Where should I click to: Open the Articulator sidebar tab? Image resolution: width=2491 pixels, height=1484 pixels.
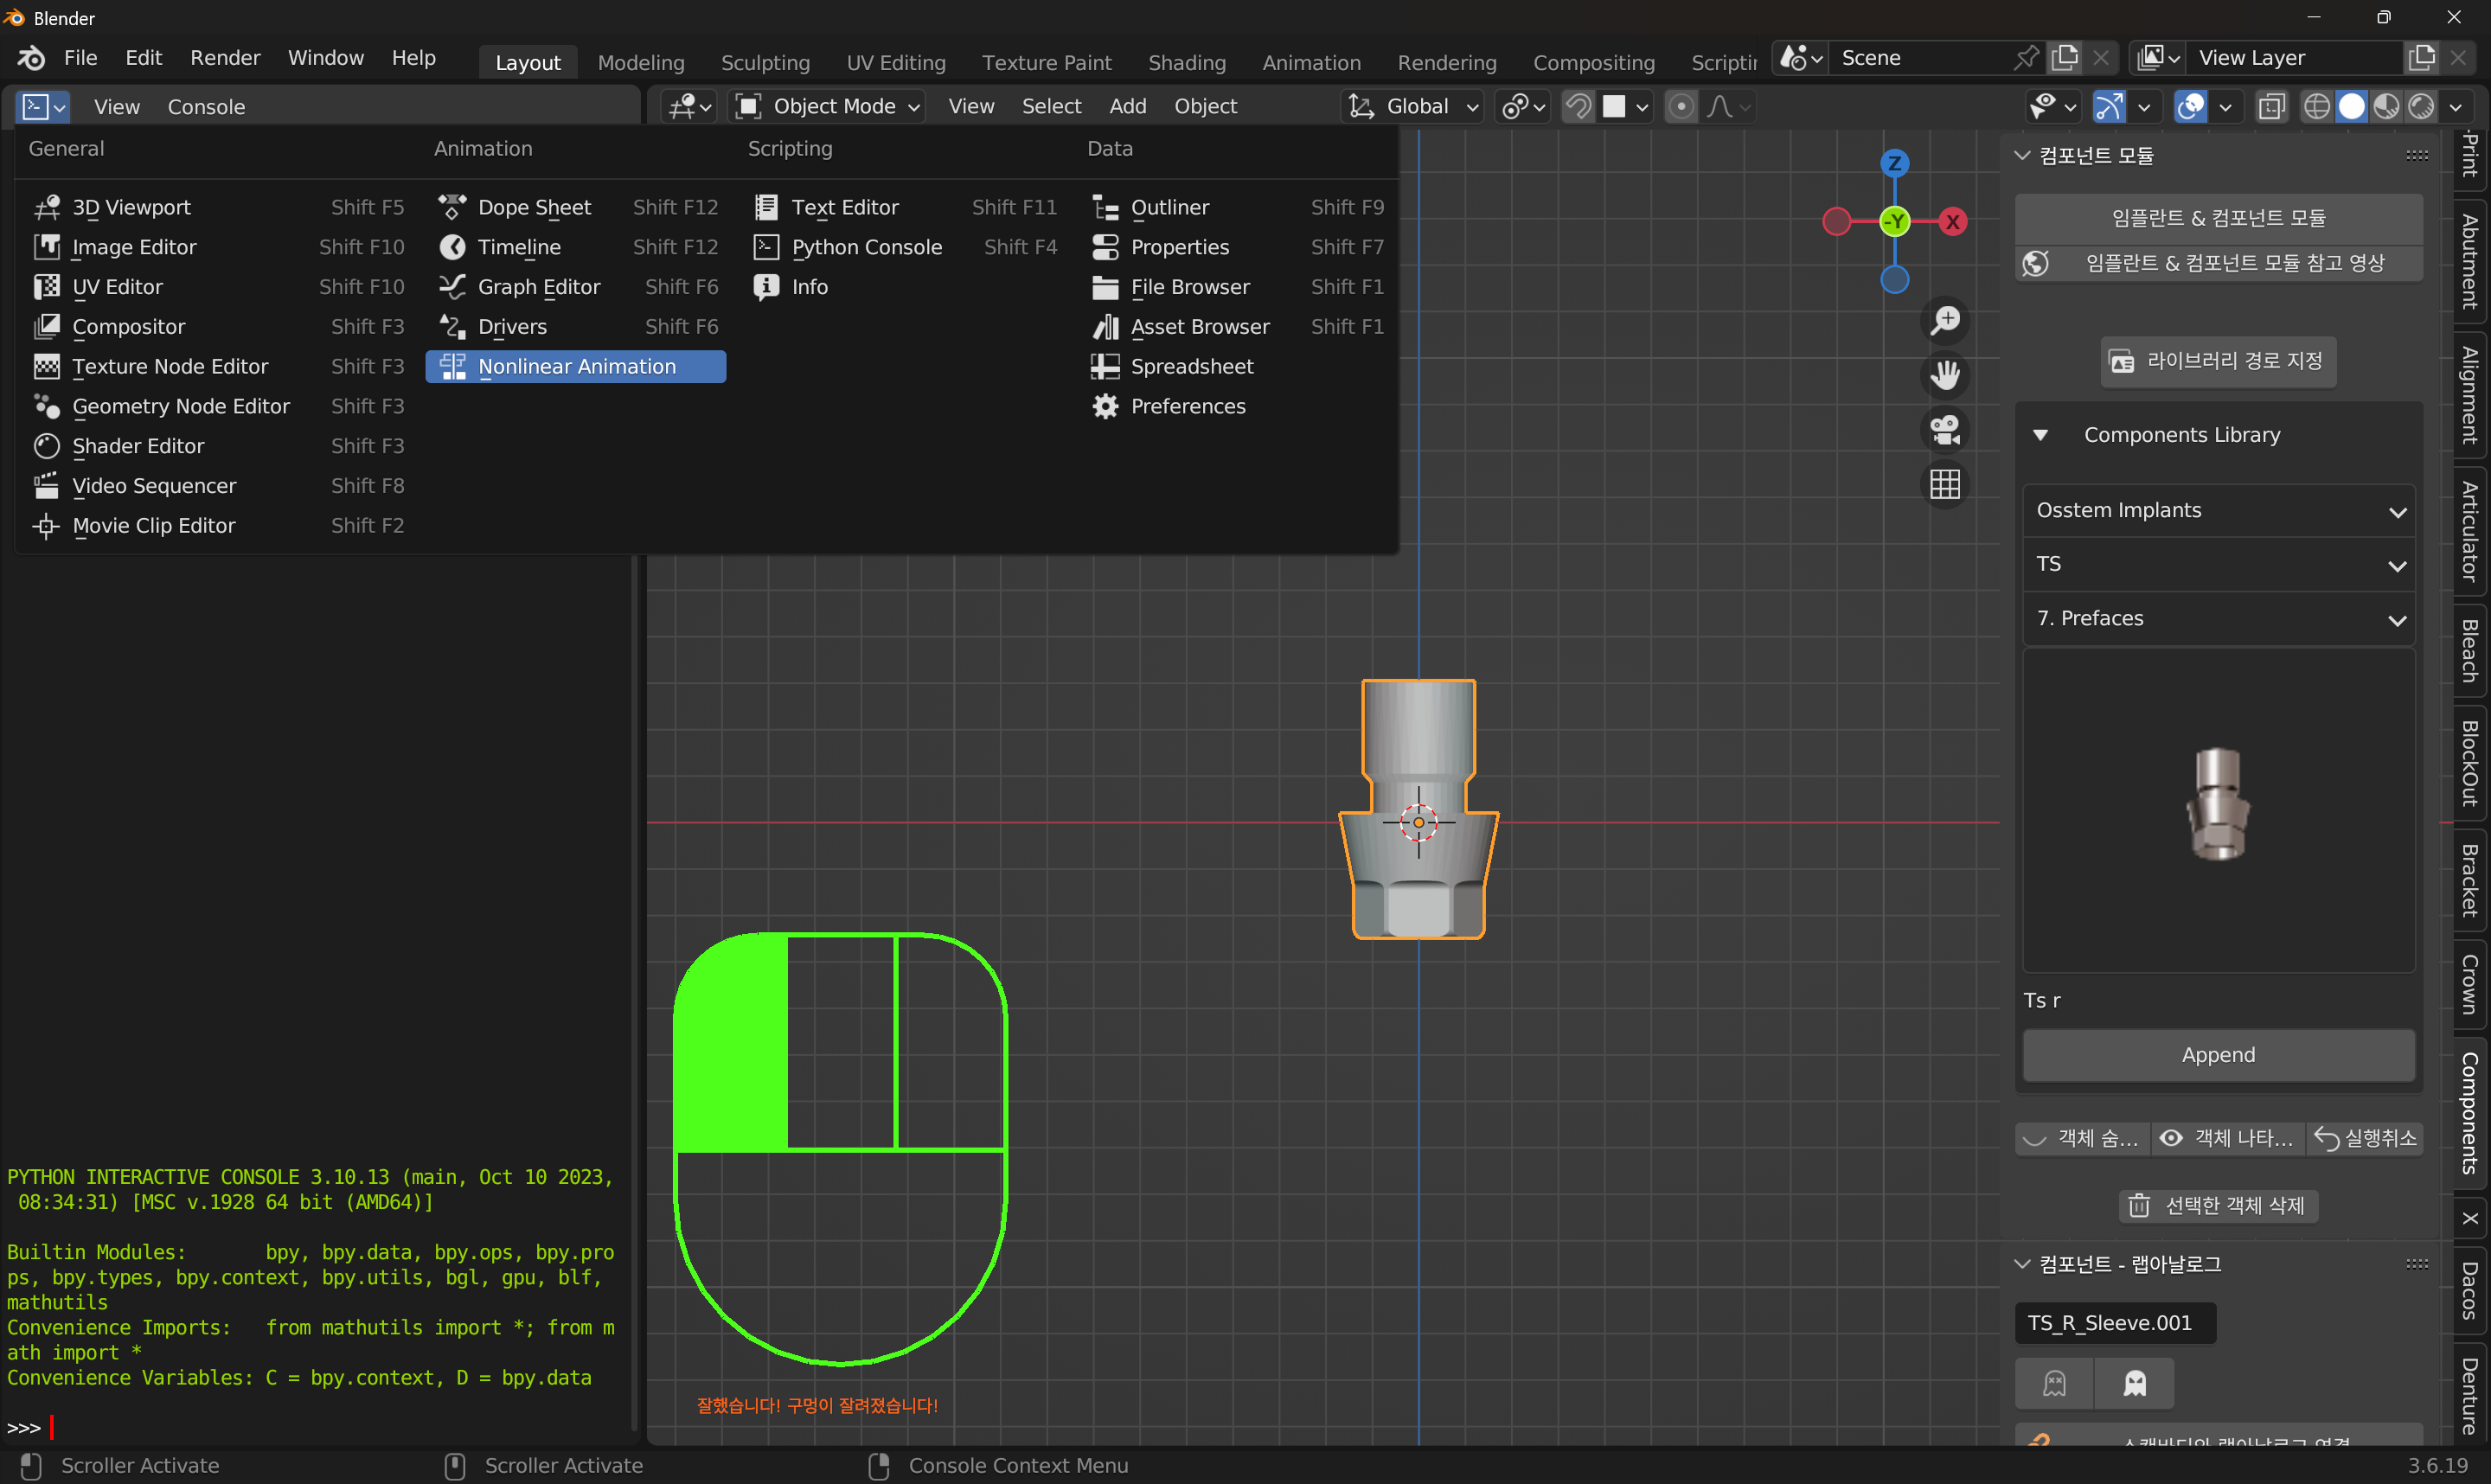(2469, 533)
